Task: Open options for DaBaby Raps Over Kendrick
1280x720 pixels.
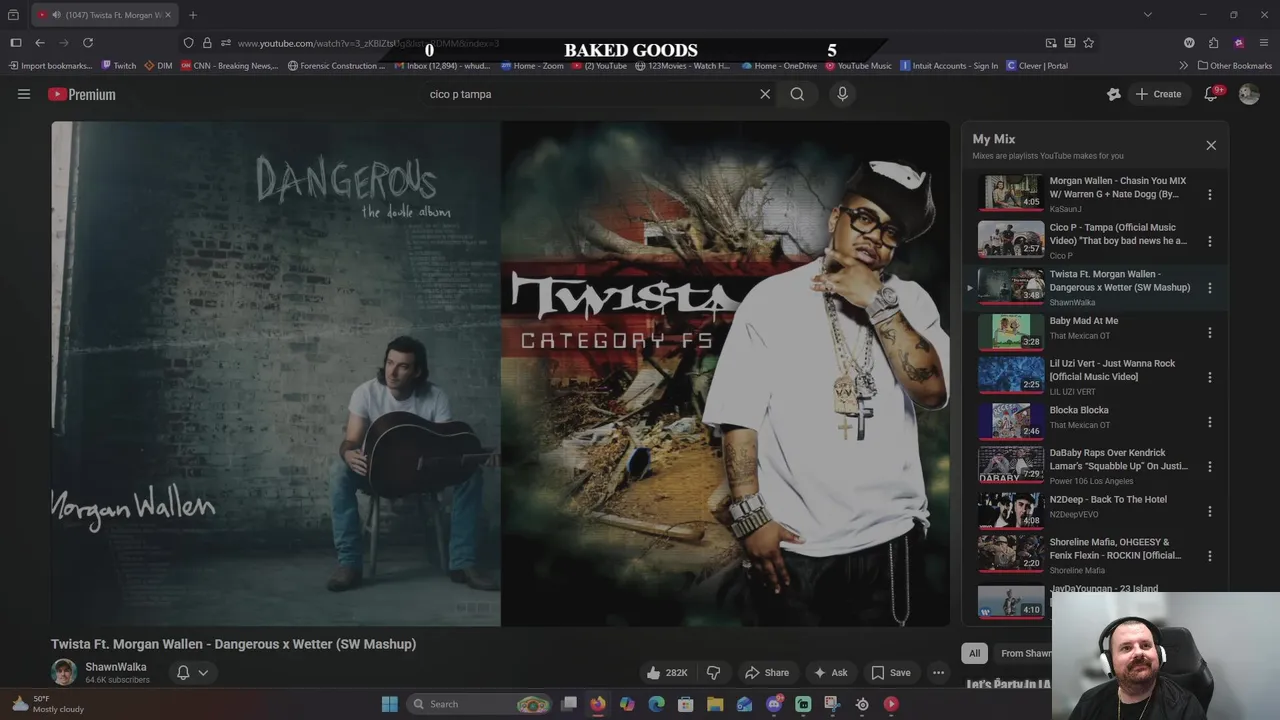Action: click(x=1209, y=466)
